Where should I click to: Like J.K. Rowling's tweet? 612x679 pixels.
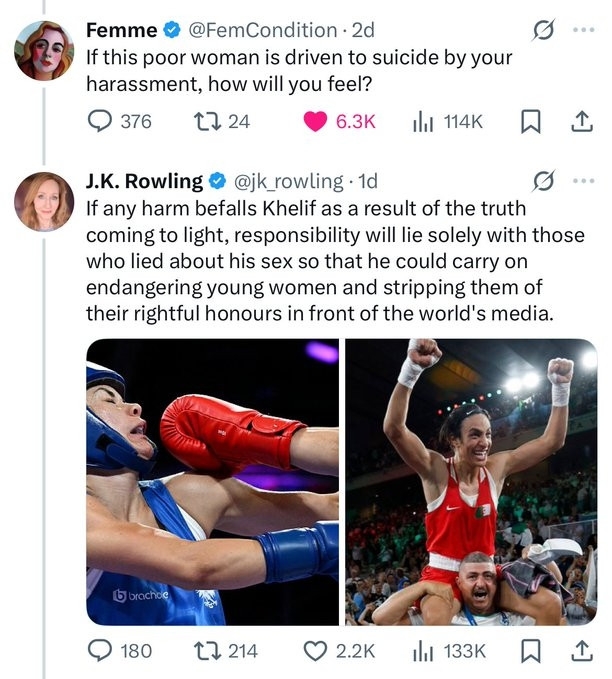317,651
